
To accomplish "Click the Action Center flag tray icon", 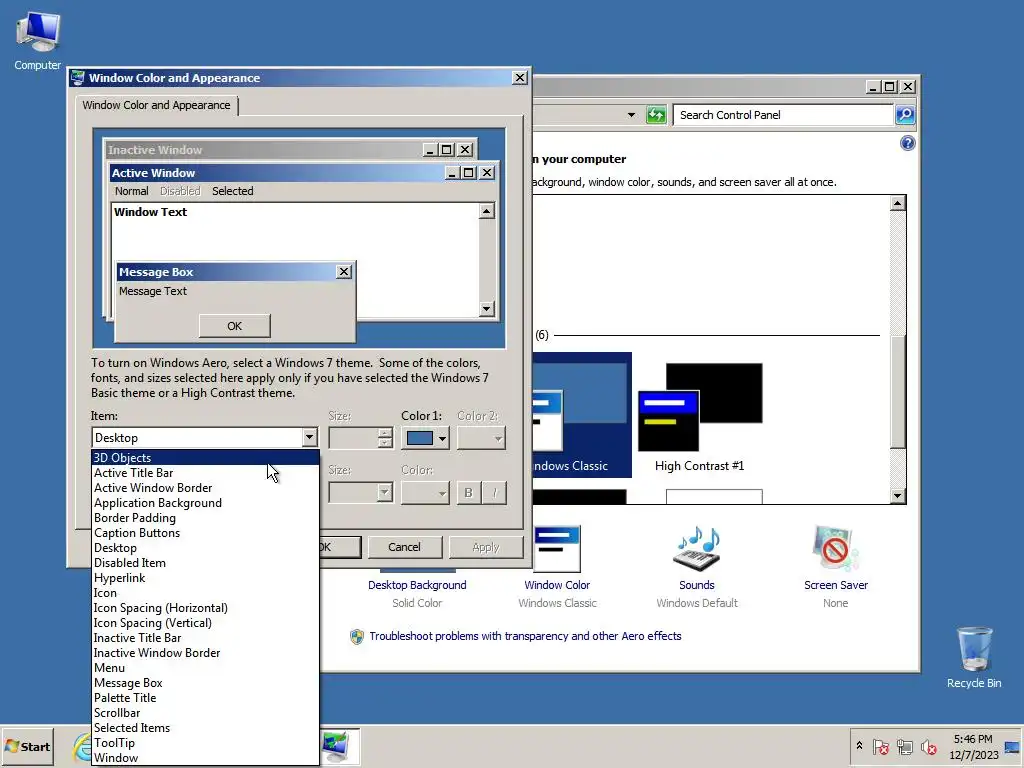I will click(880, 747).
